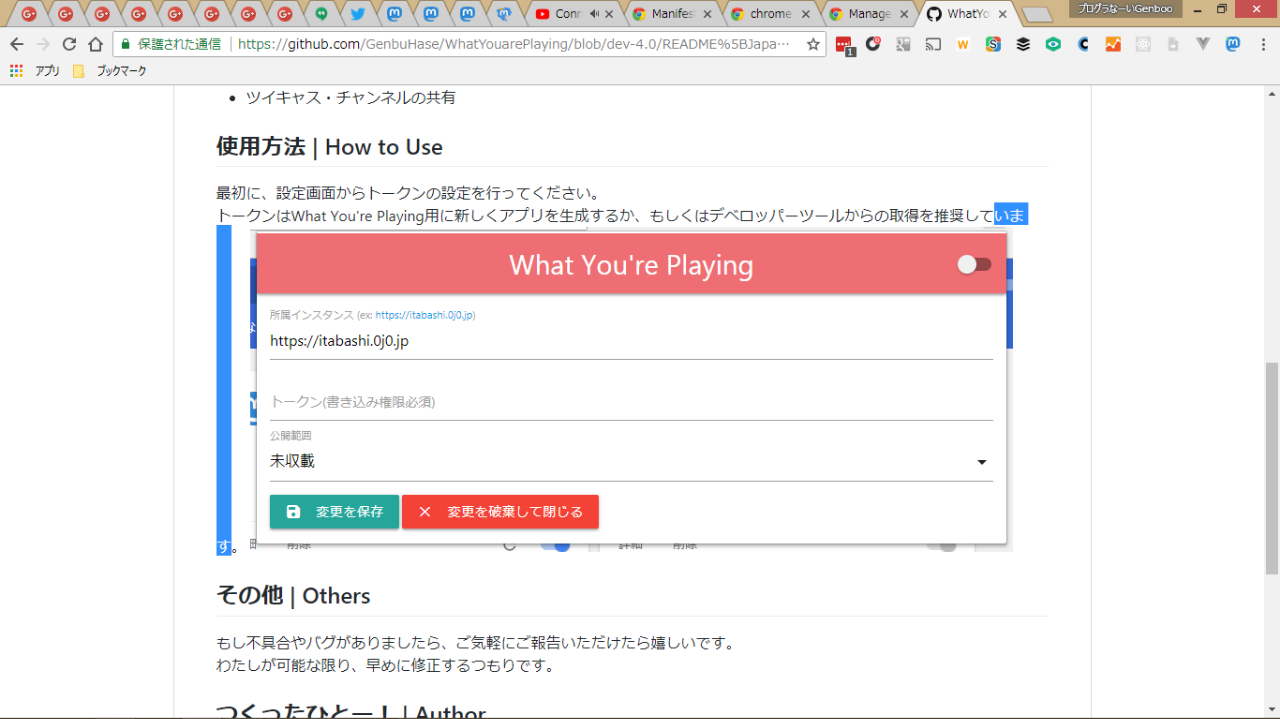The image size is (1280, 719).
Task: Click 変更を破棄して閉じる discard button
Action: (x=500, y=512)
